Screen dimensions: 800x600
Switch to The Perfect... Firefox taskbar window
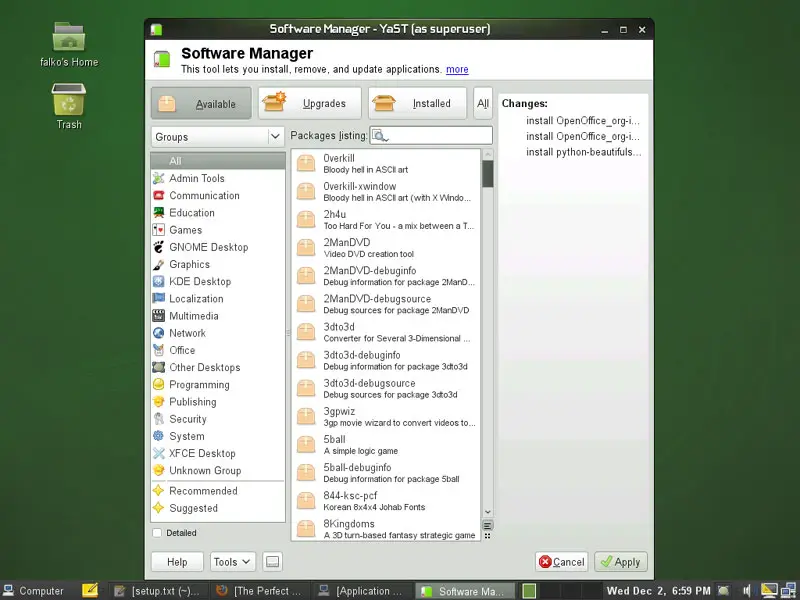coord(259,591)
